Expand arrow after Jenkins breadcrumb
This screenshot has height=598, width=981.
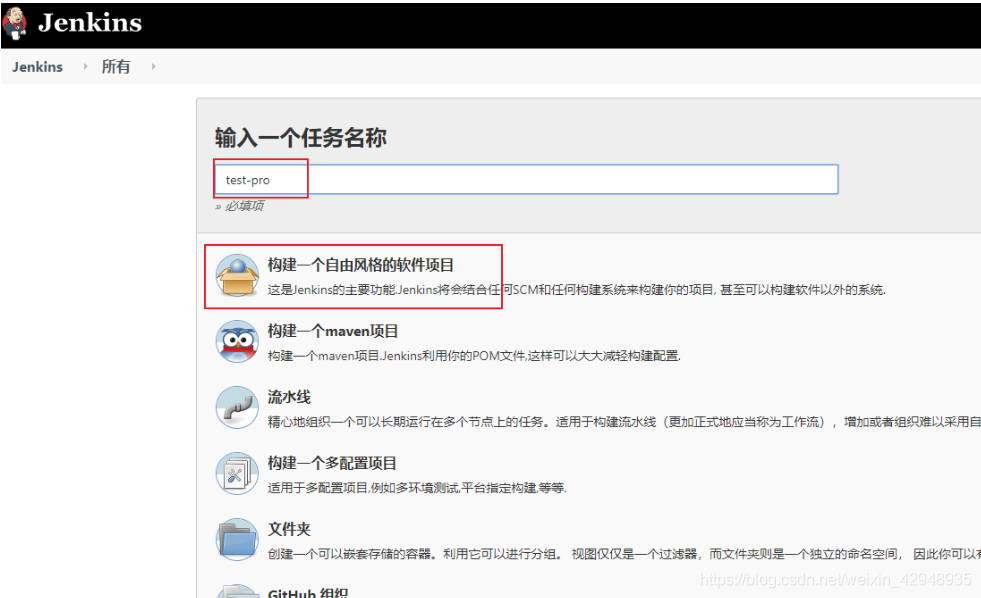coord(85,66)
